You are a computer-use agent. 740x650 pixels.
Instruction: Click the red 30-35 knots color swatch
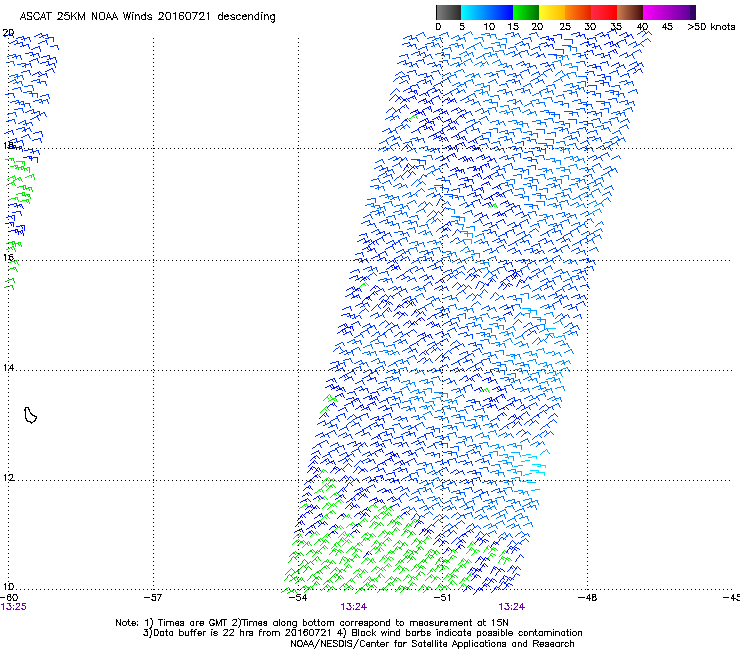pos(604,12)
